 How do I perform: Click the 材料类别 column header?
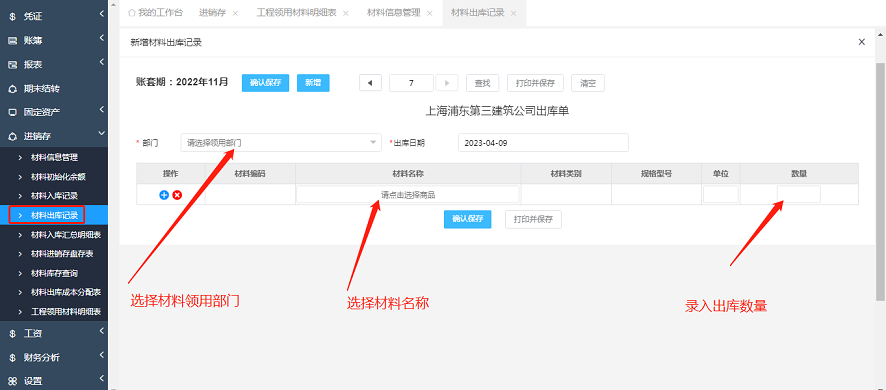(x=566, y=174)
